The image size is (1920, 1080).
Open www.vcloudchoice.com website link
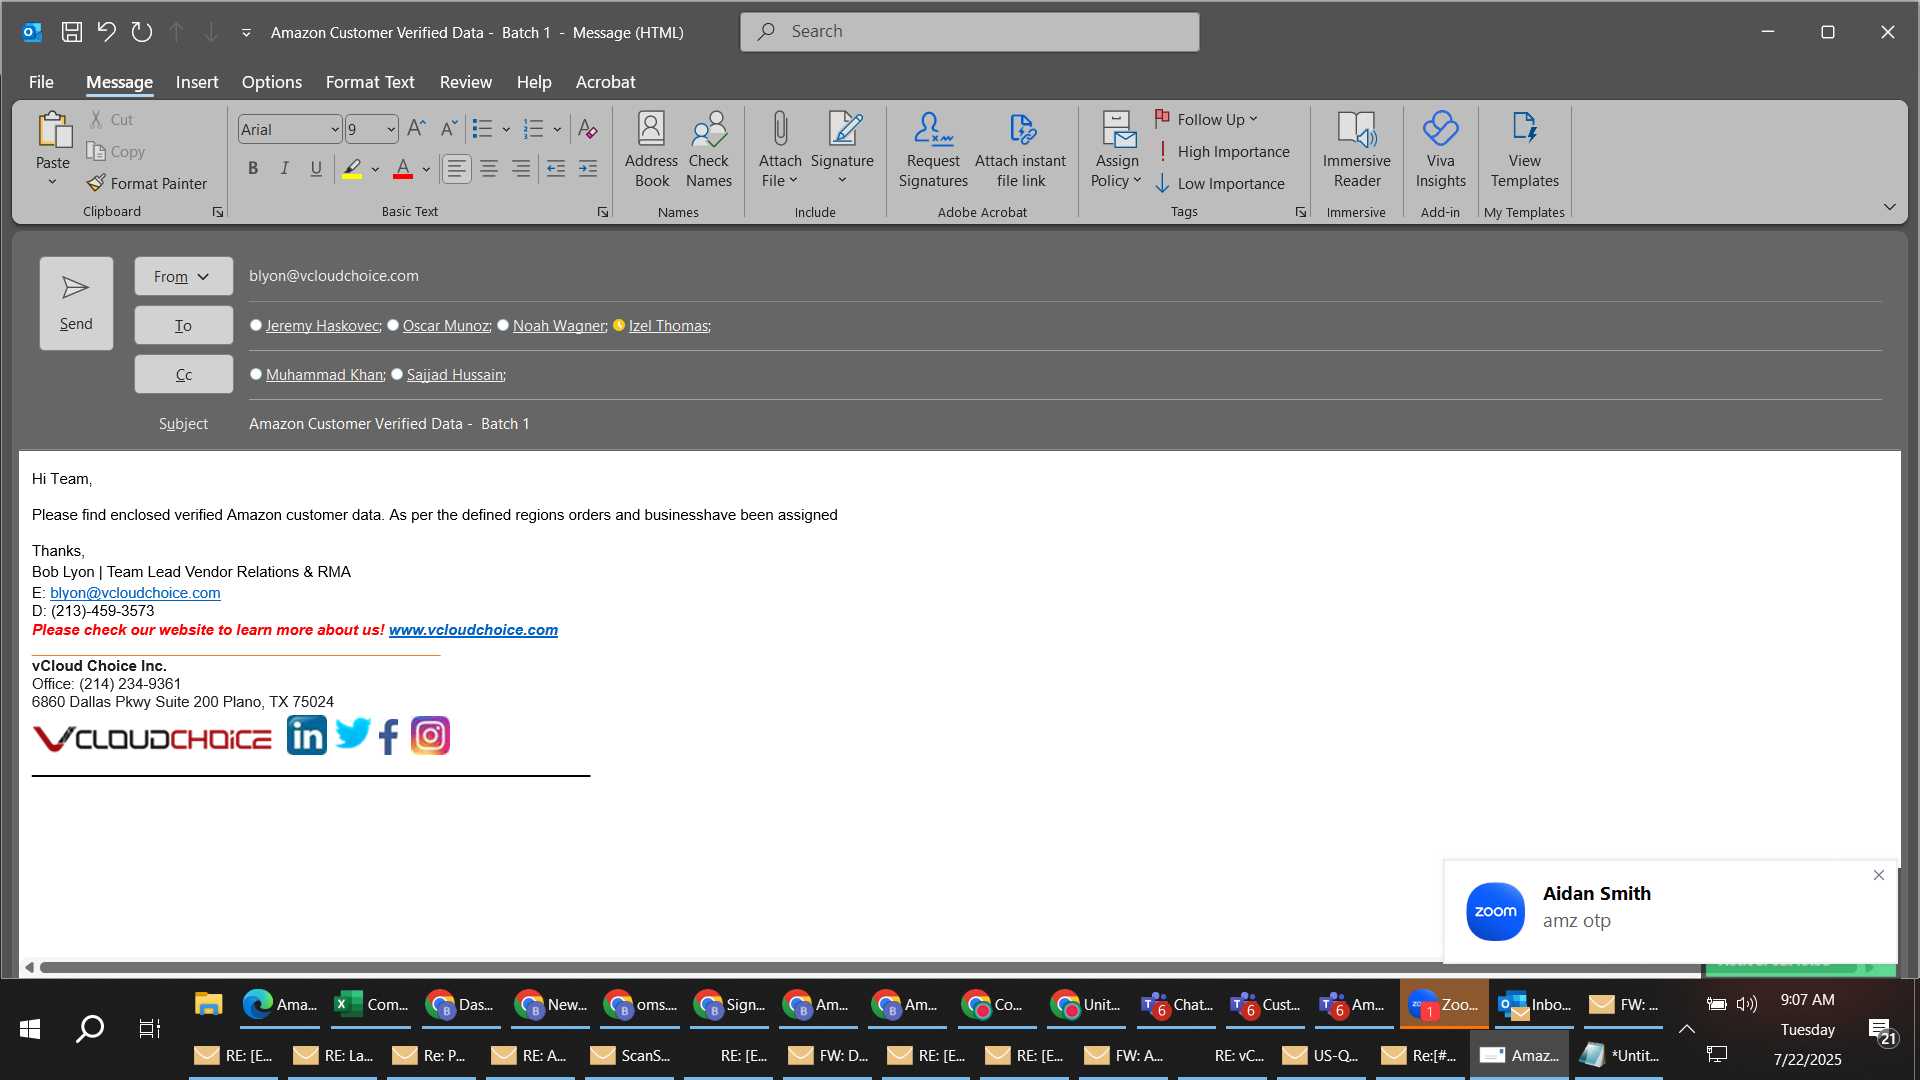point(473,630)
